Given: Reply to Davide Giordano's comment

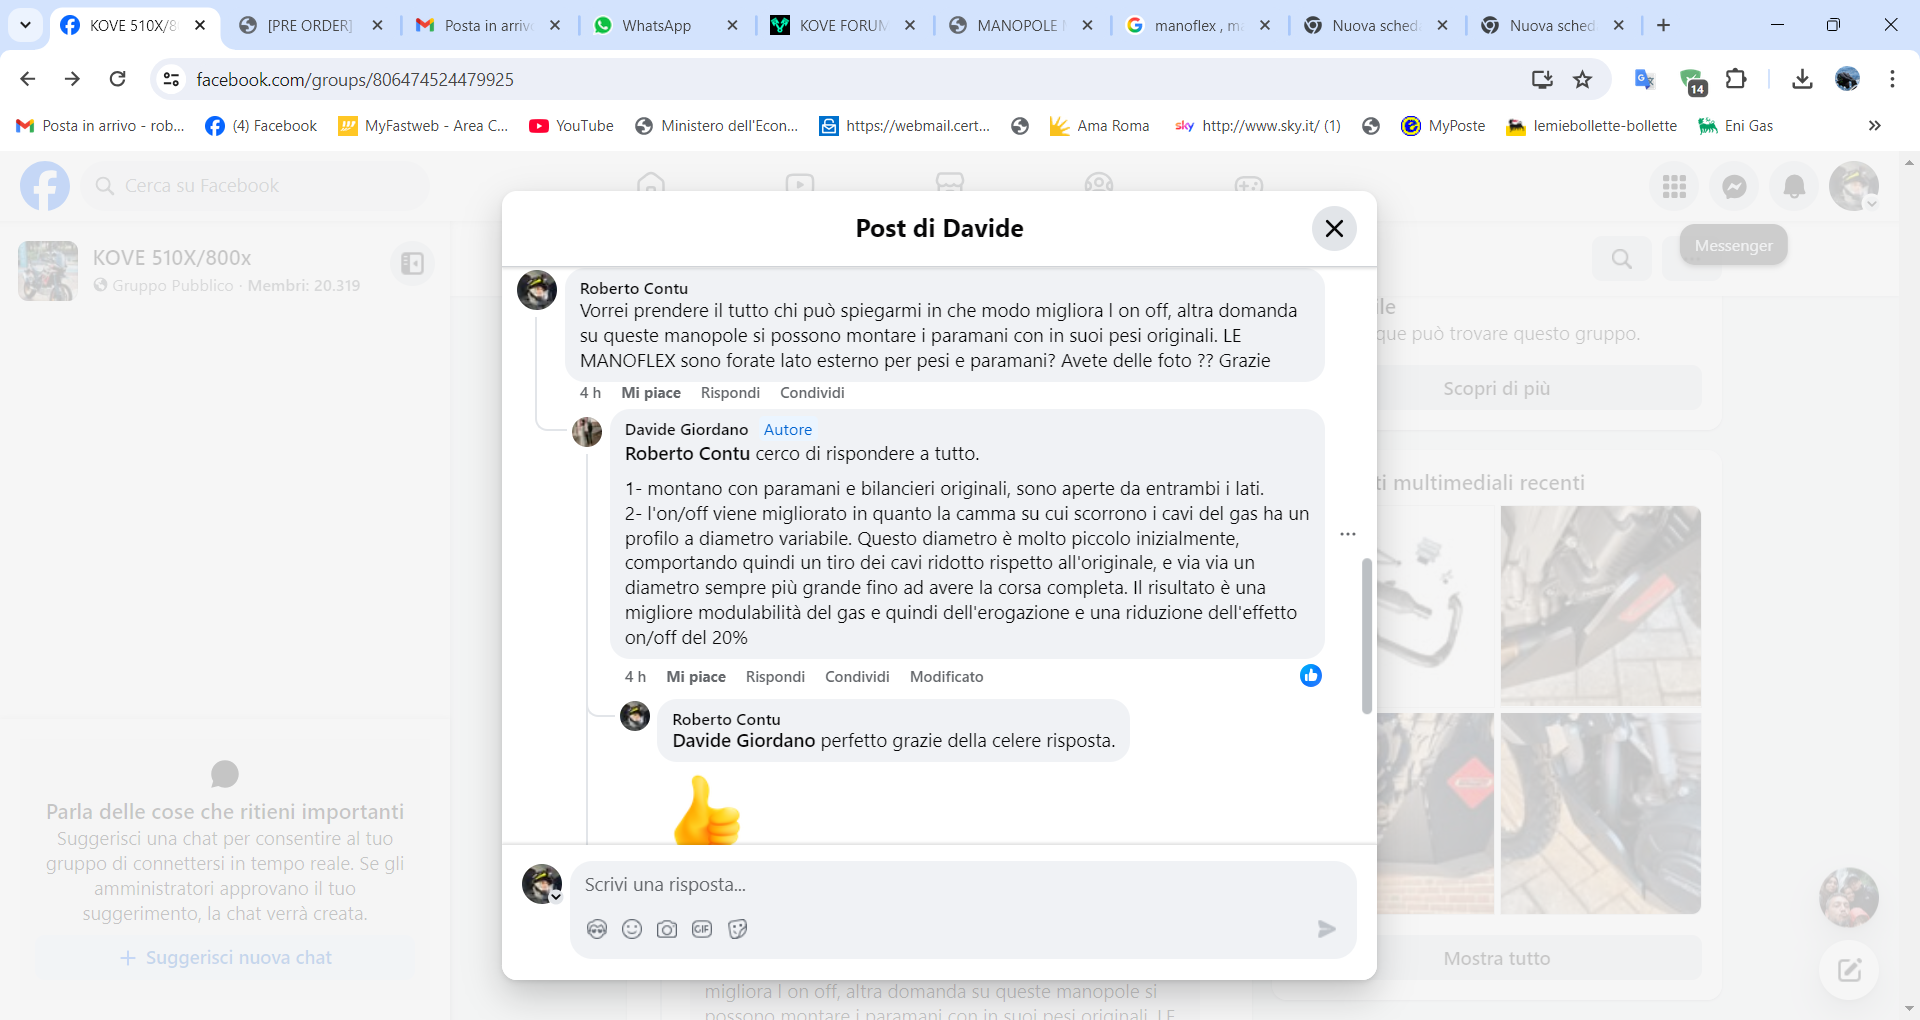Looking at the screenshot, I should (775, 677).
